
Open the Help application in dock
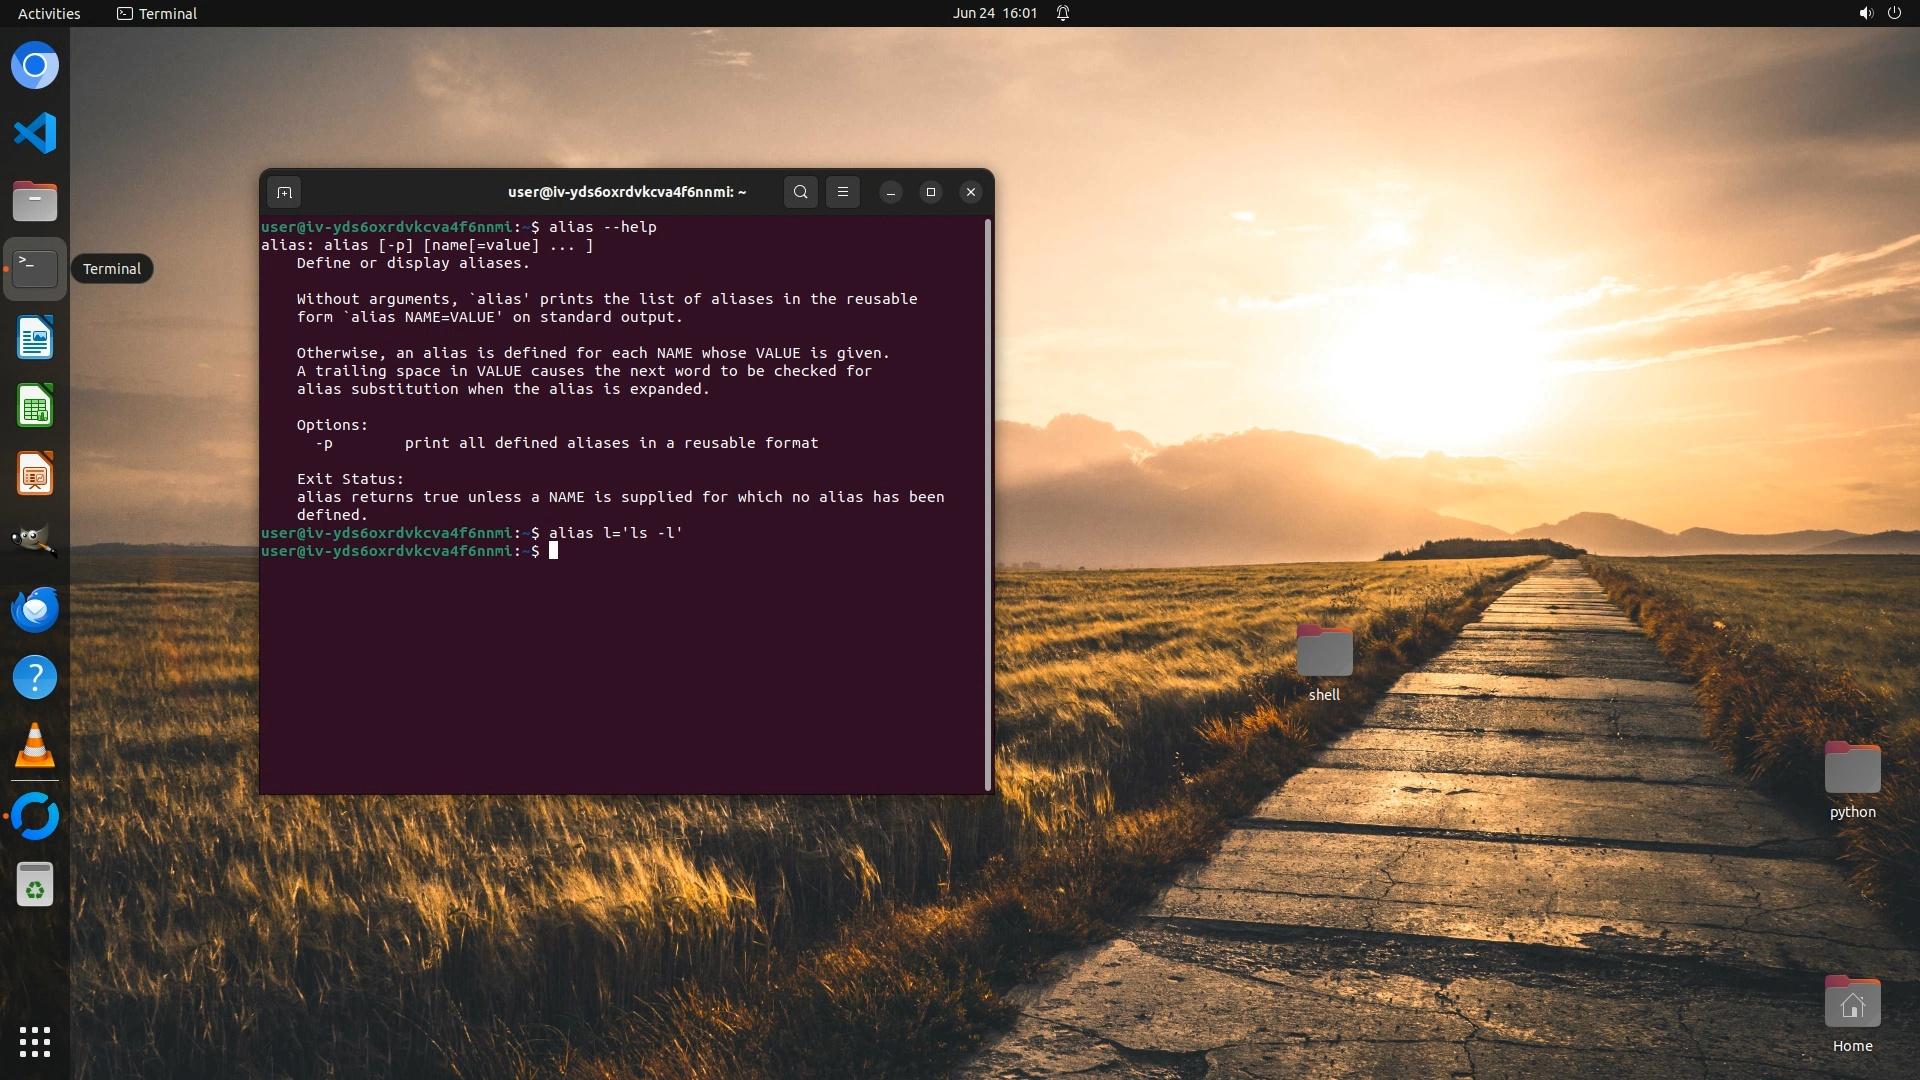click(x=35, y=678)
